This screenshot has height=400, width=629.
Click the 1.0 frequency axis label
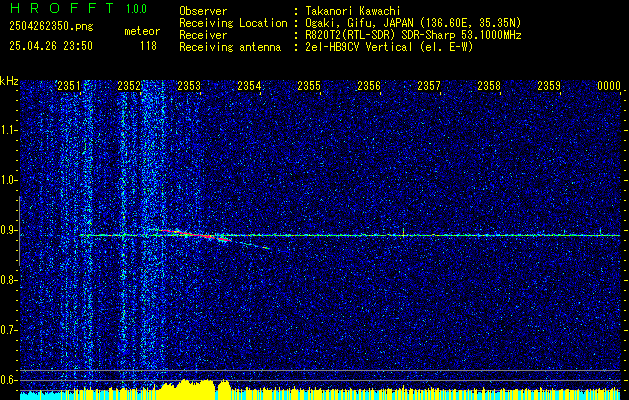coord(9,180)
